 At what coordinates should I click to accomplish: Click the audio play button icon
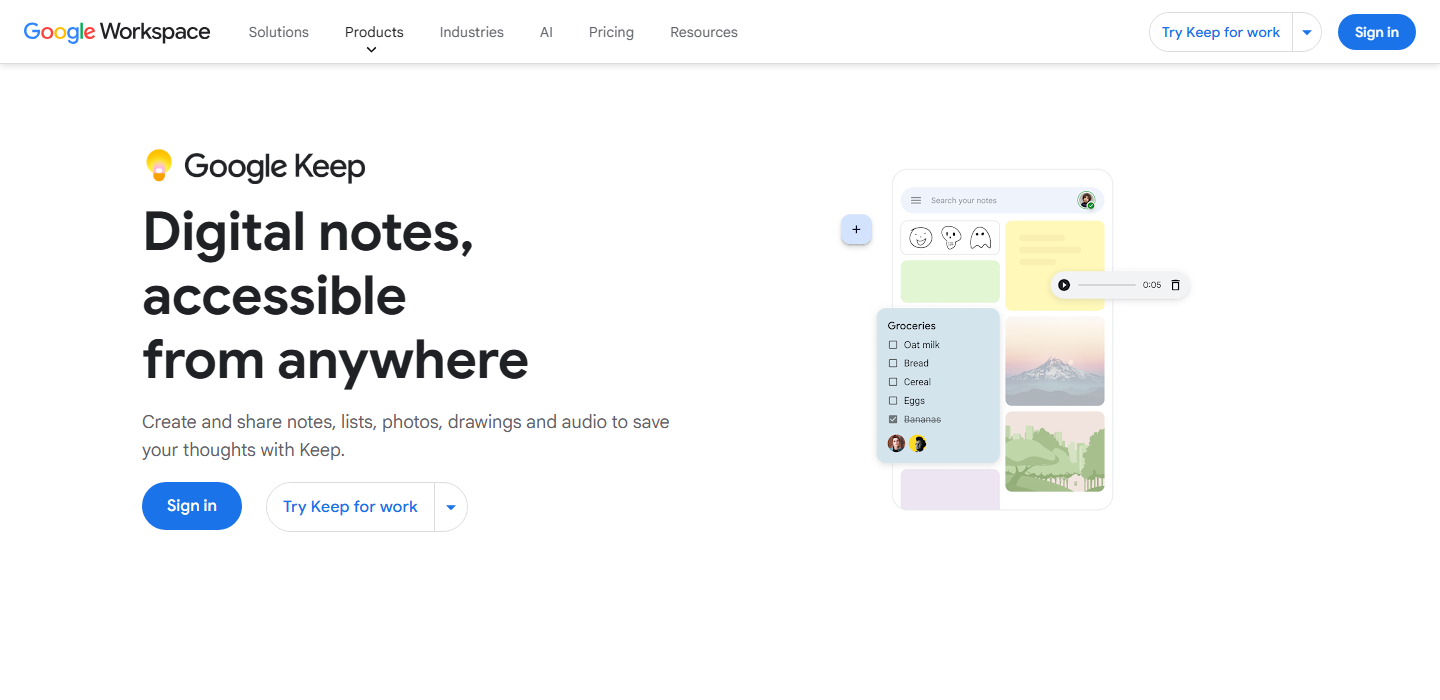click(x=1064, y=285)
